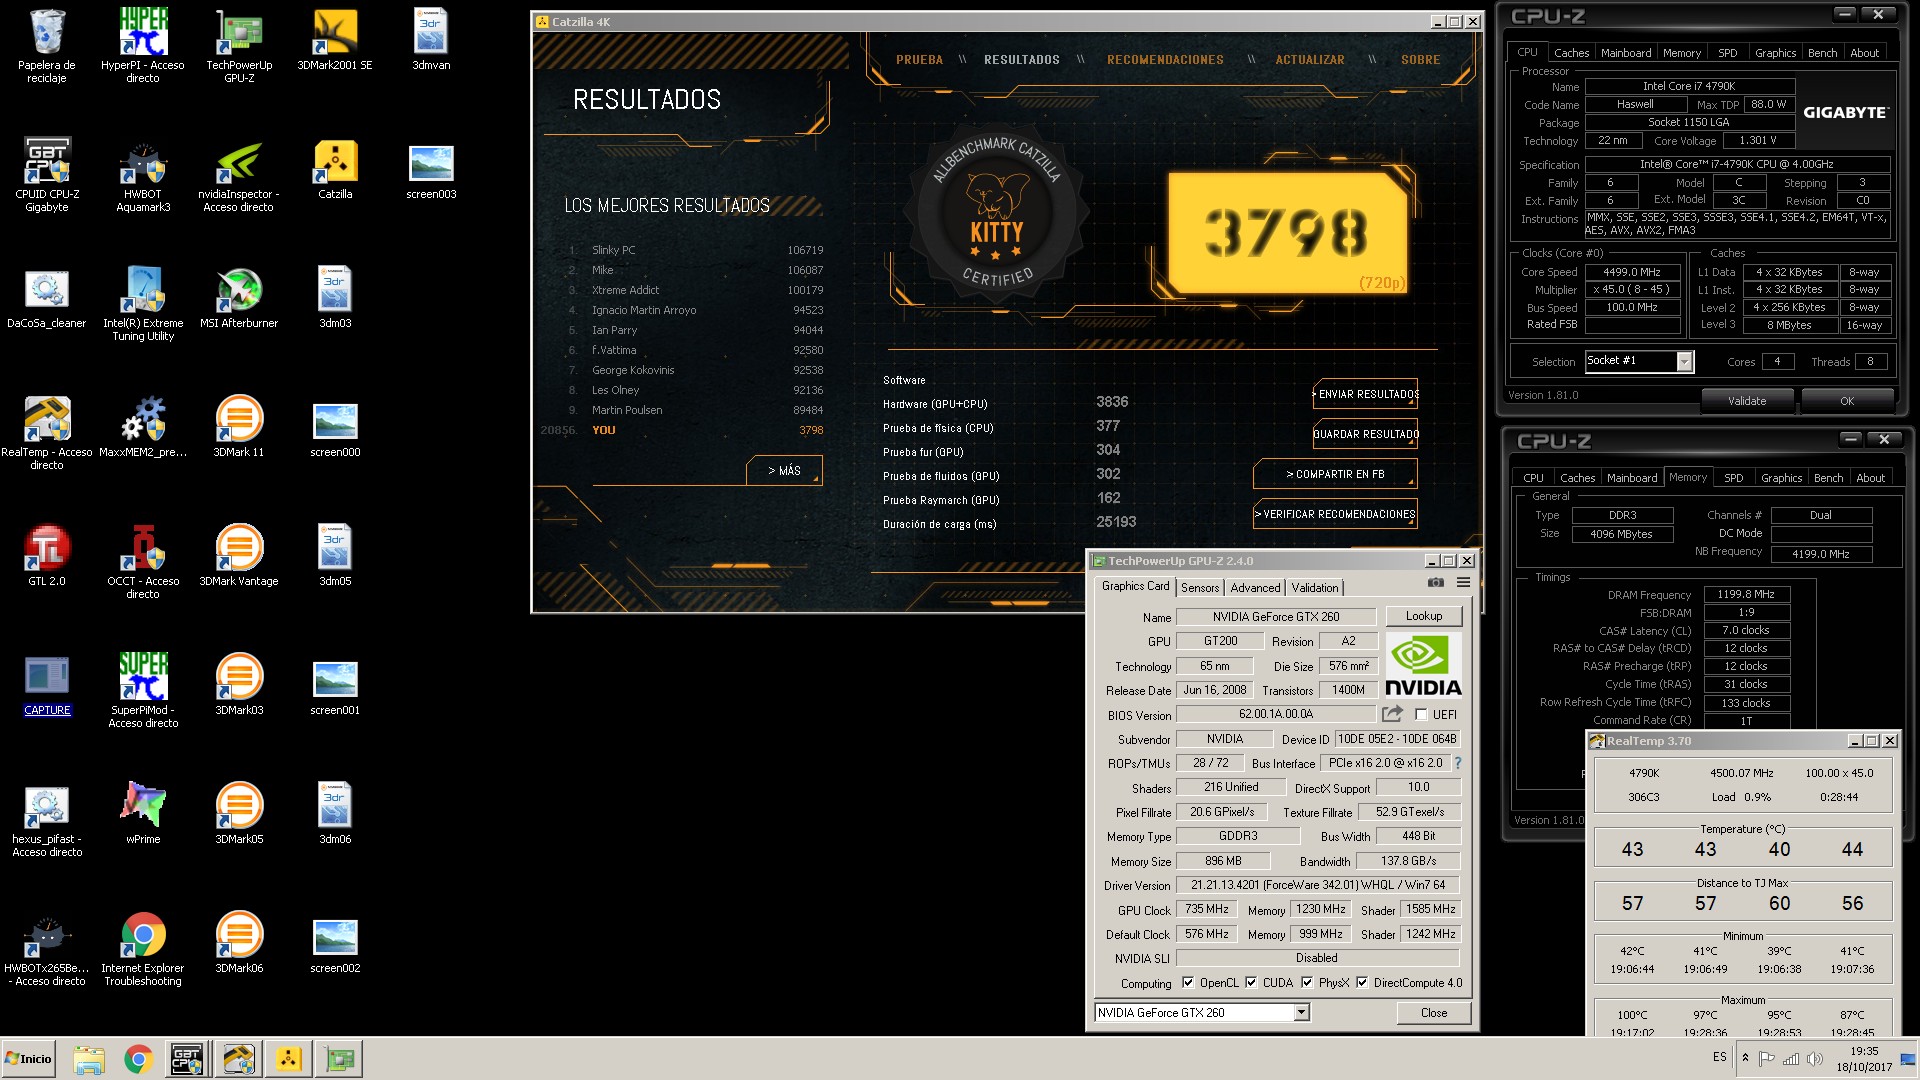The width and height of the screenshot is (1920, 1080).
Task: Show hidden system tray icons arrow
Action: pyautogui.click(x=1745, y=1058)
